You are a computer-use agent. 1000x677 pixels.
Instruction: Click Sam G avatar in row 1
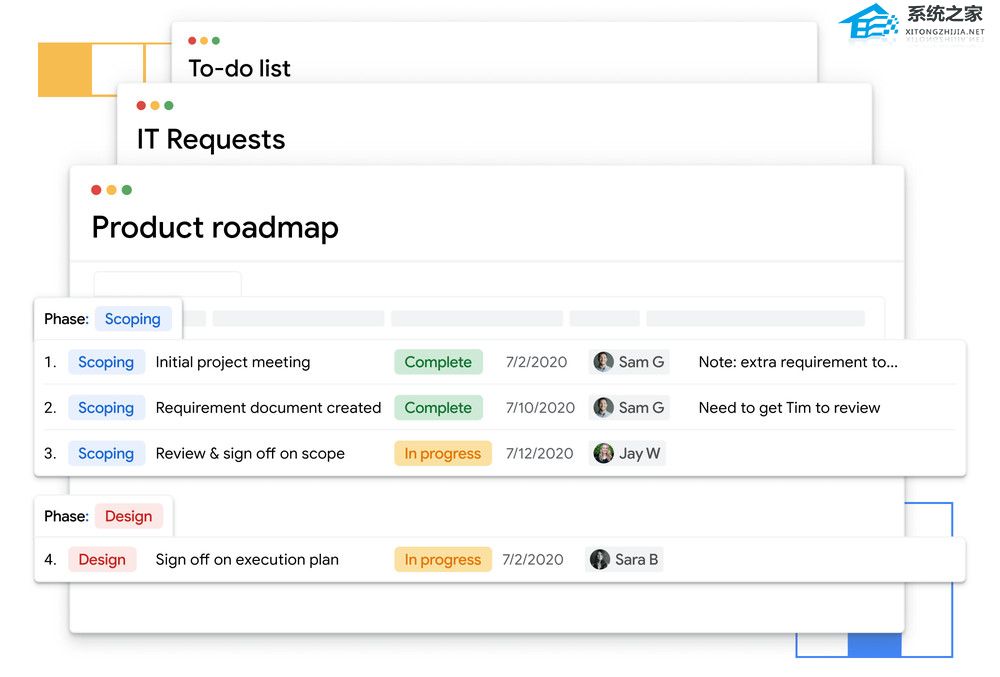[603, 362]
